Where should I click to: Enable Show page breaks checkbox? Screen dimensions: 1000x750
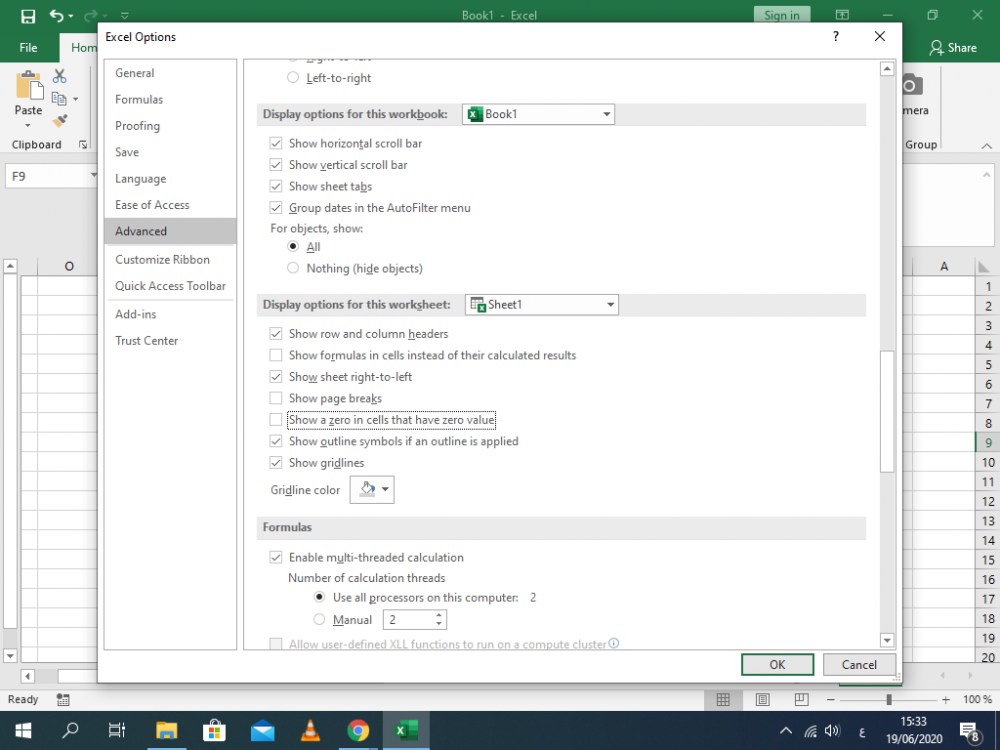tap(276, 399)
